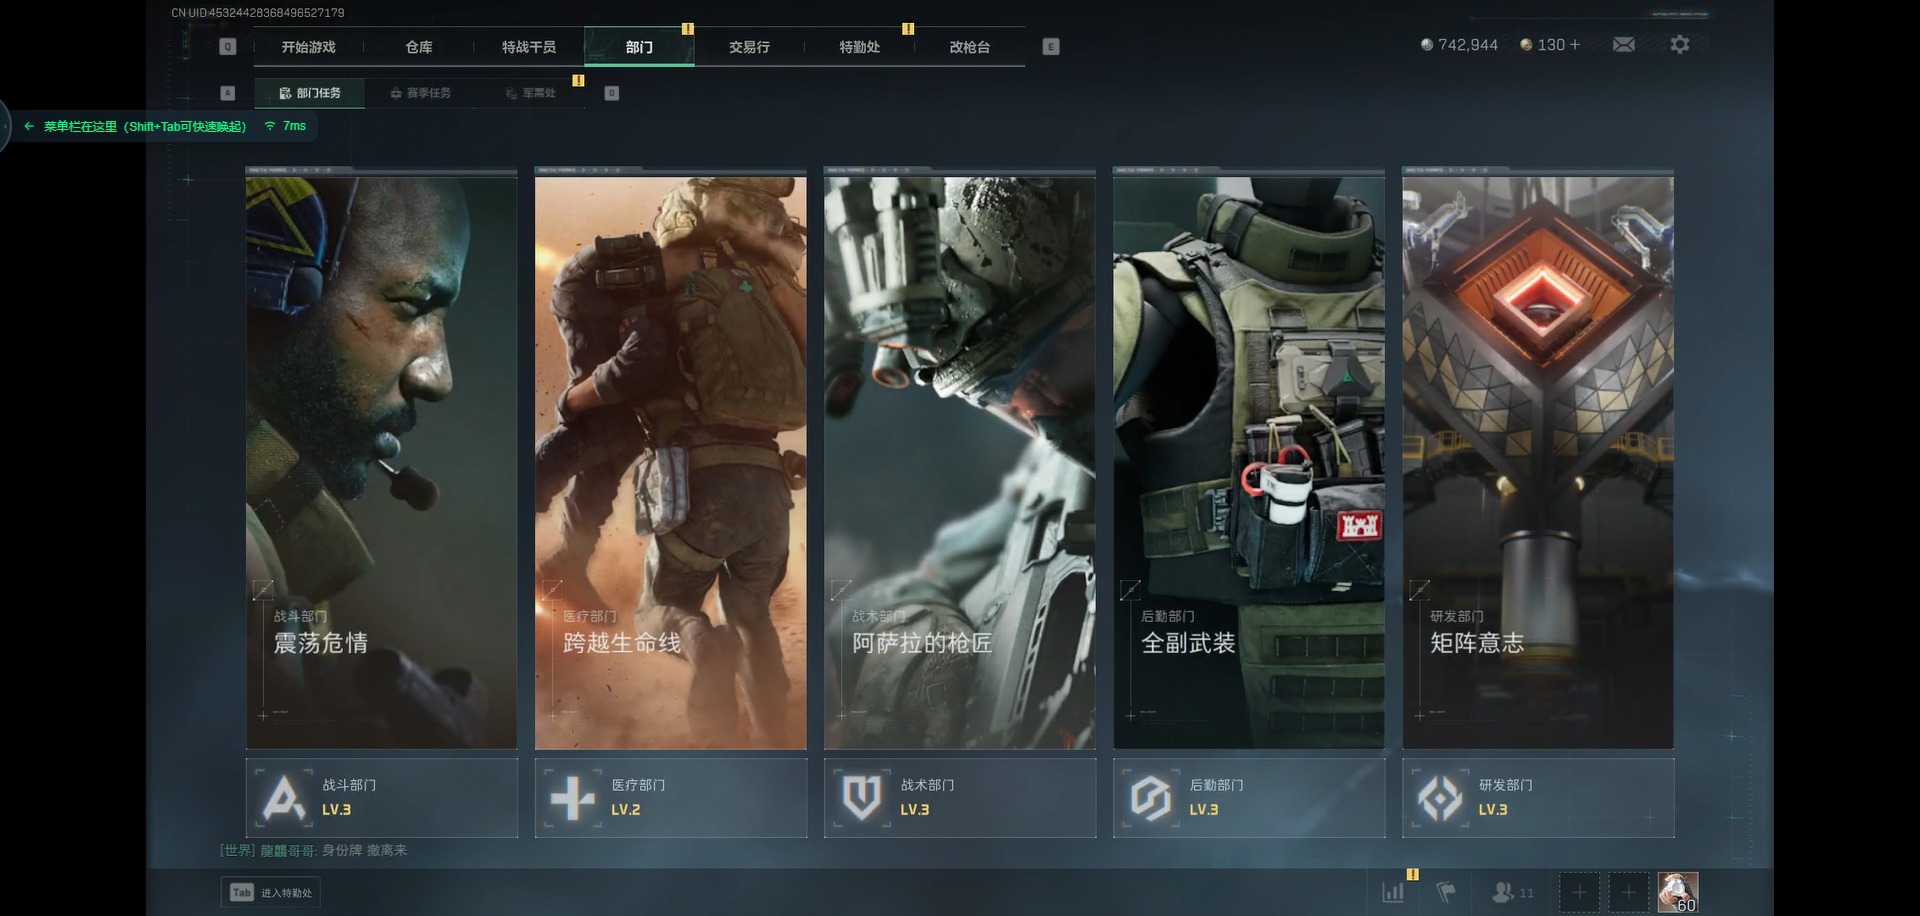The image size is (1920, 916).
Task: Click the world chat message line
Action: [313, 850]
